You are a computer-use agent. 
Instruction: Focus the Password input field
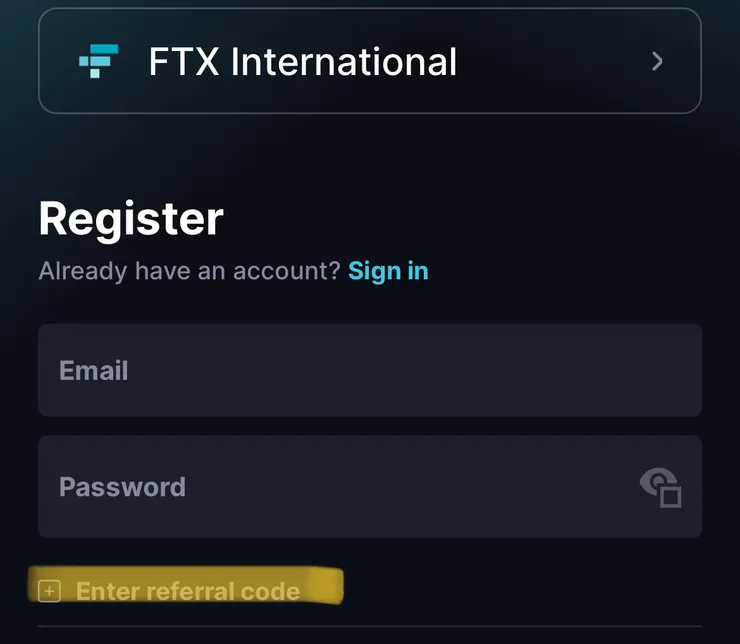point(340,487)
